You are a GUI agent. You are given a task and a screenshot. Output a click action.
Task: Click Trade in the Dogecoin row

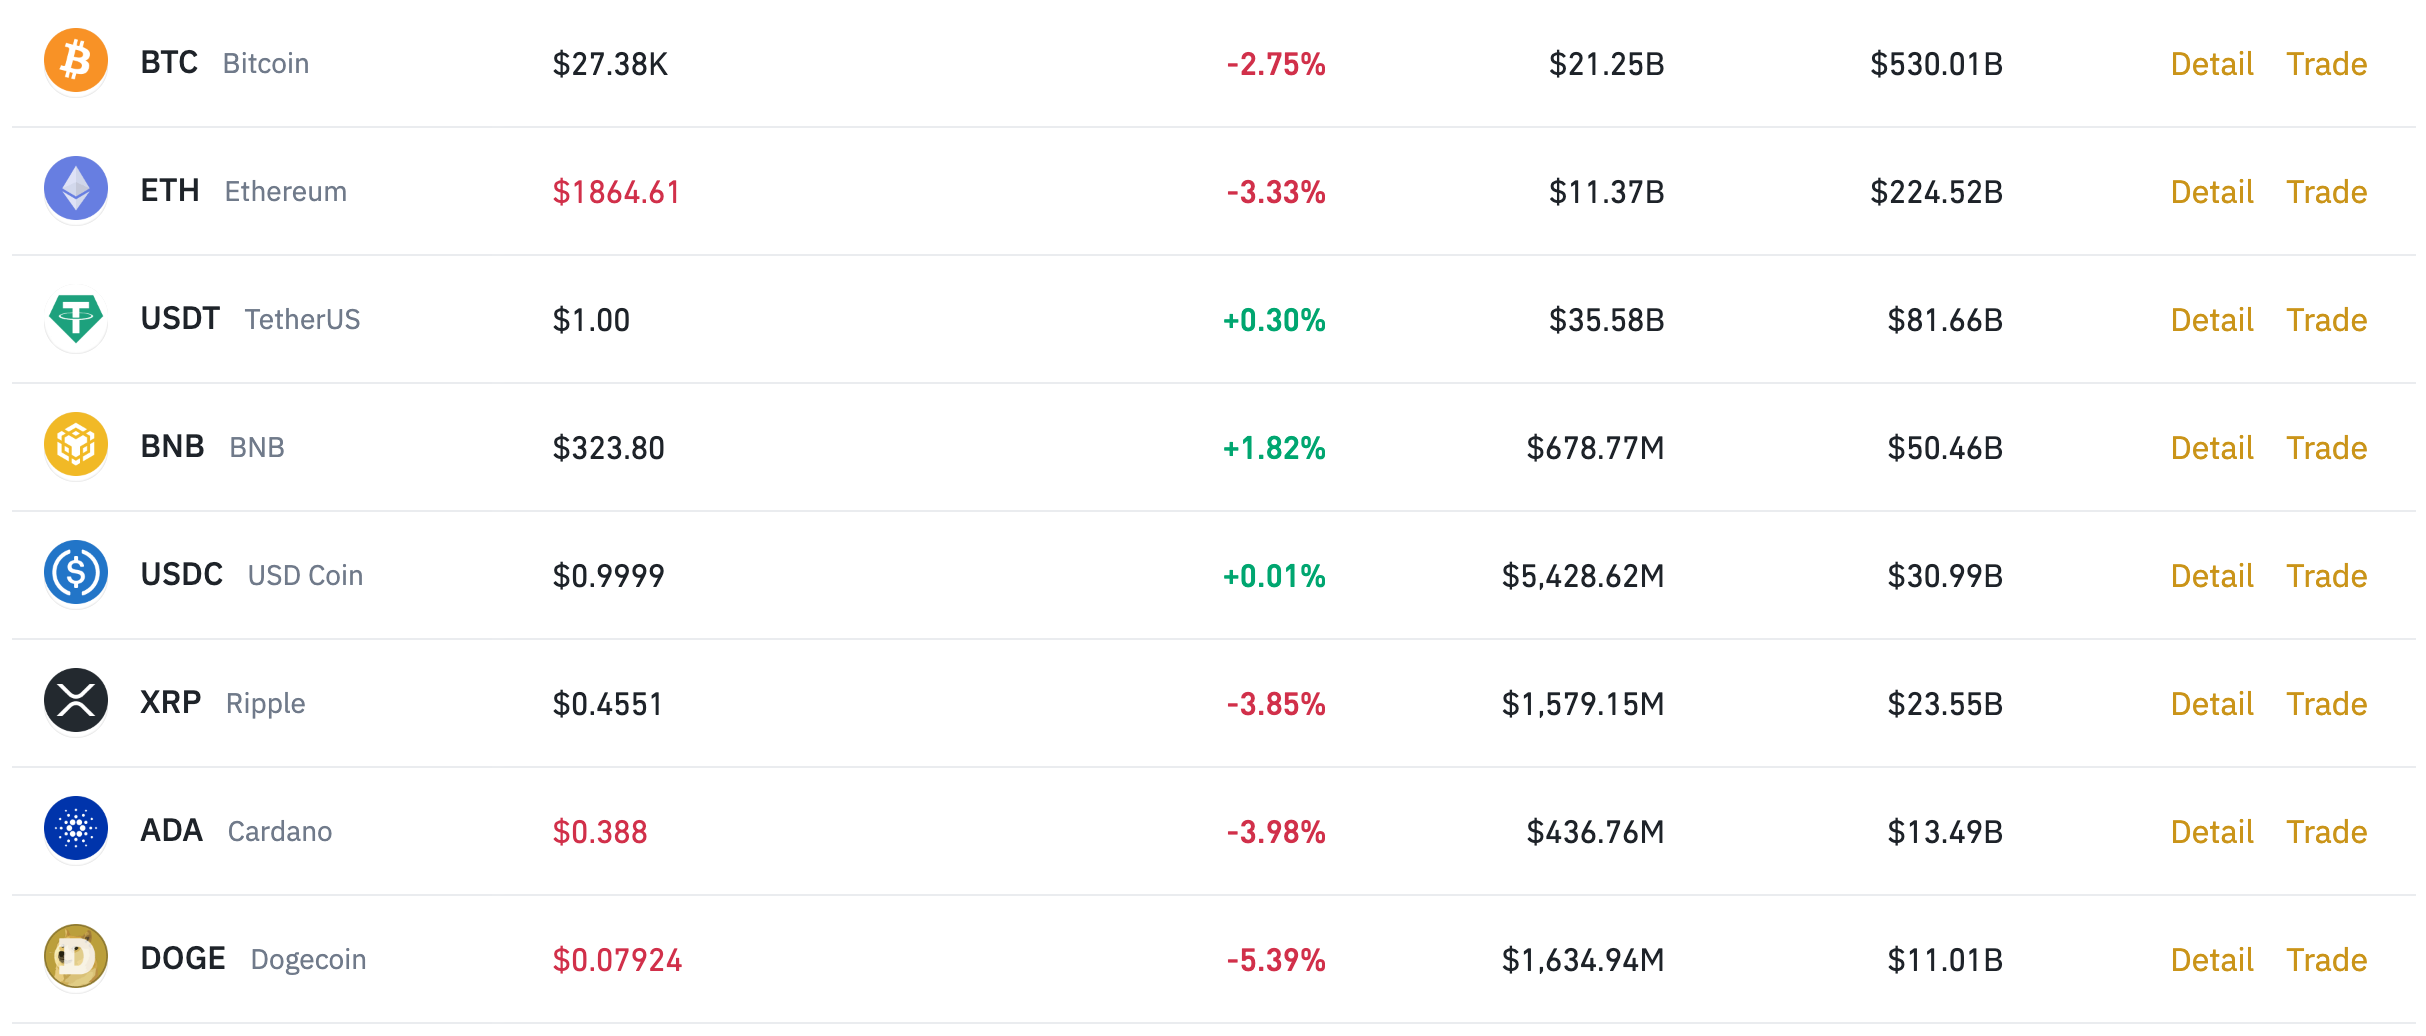pyautogui.click(x=2326, y=960)
